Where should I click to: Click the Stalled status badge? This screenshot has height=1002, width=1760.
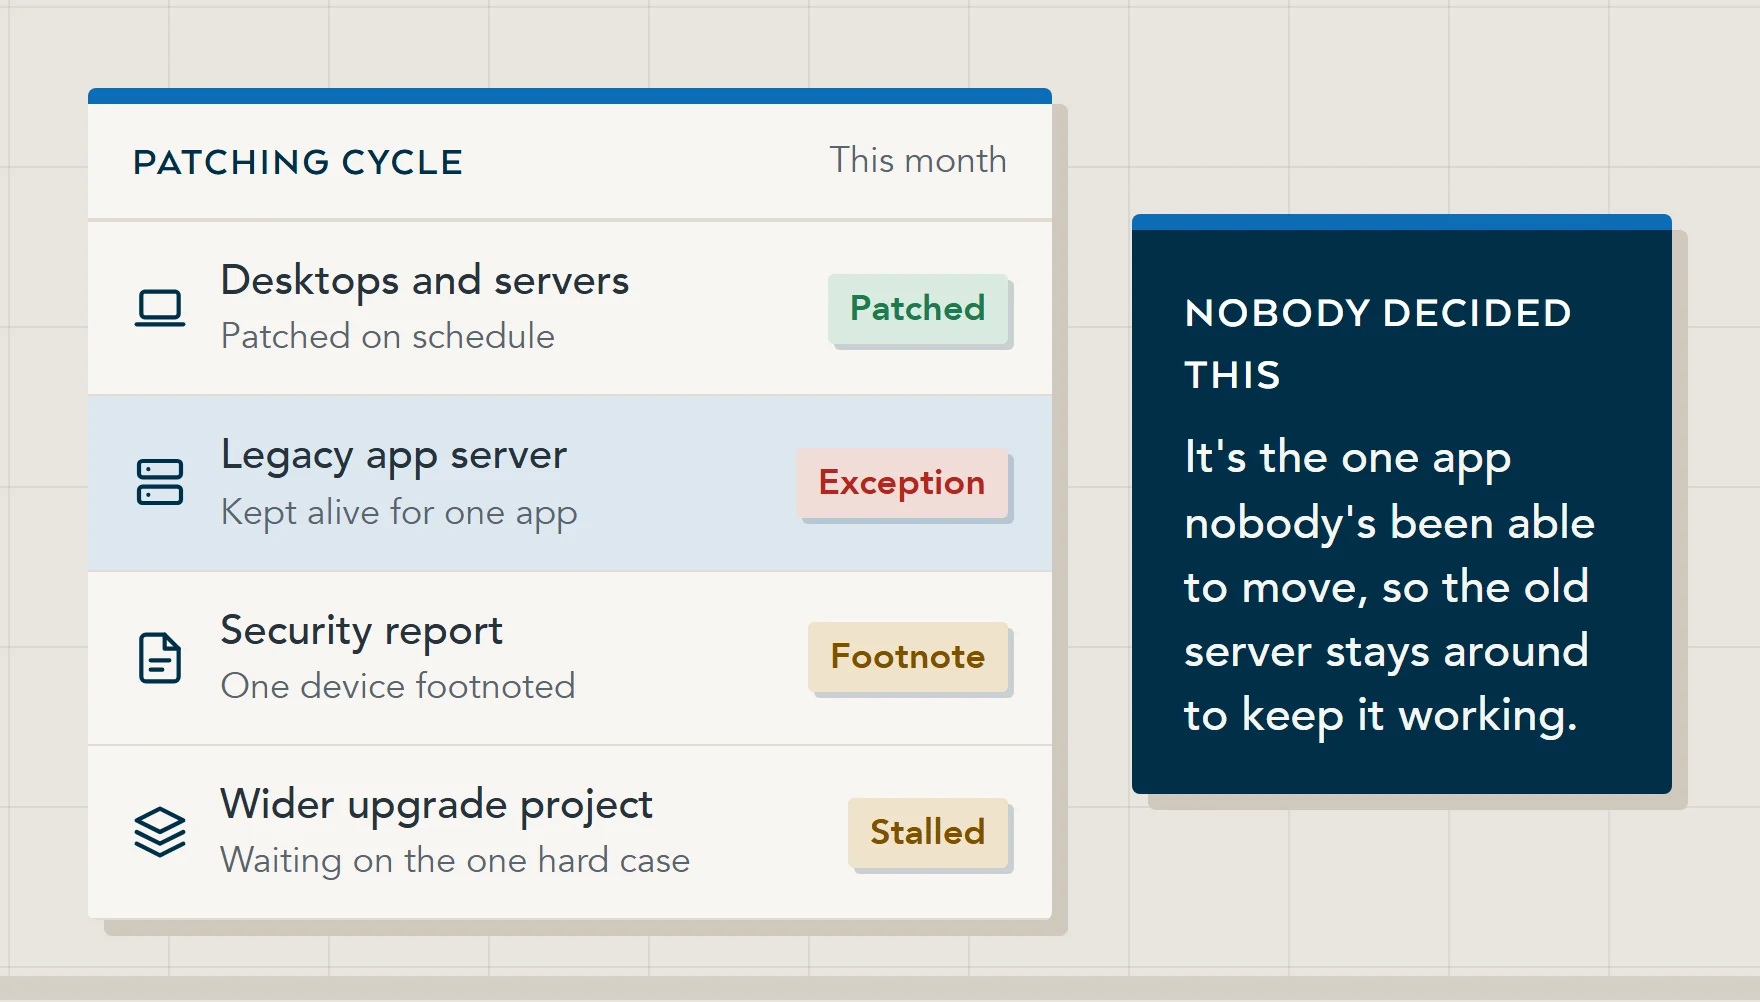pyautogui.click(x=928, y=832)
